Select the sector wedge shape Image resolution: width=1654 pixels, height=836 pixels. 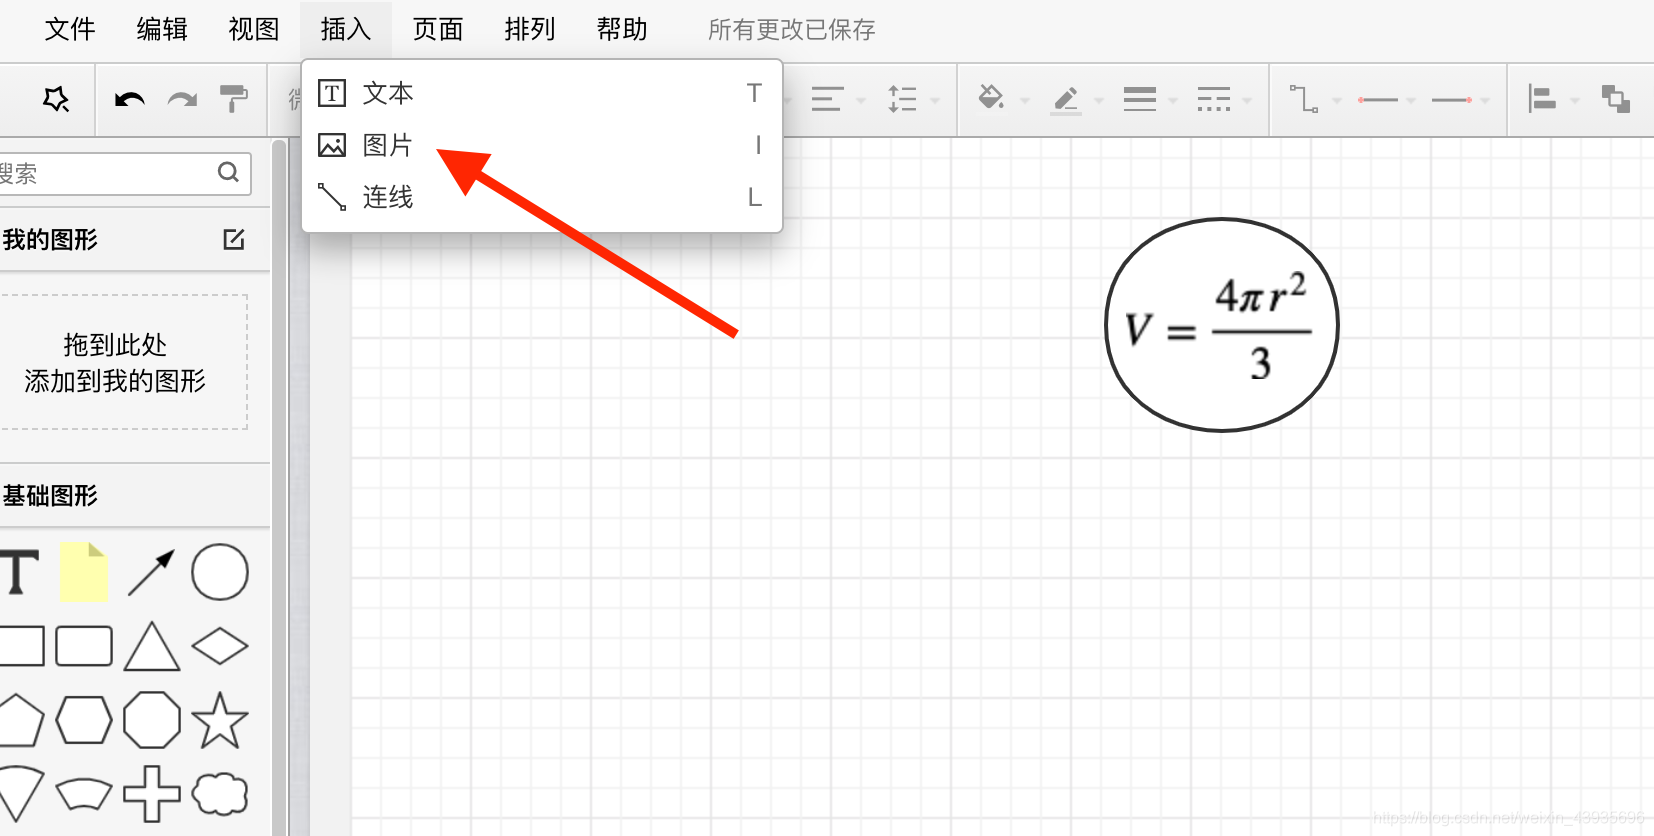(20, 794)
